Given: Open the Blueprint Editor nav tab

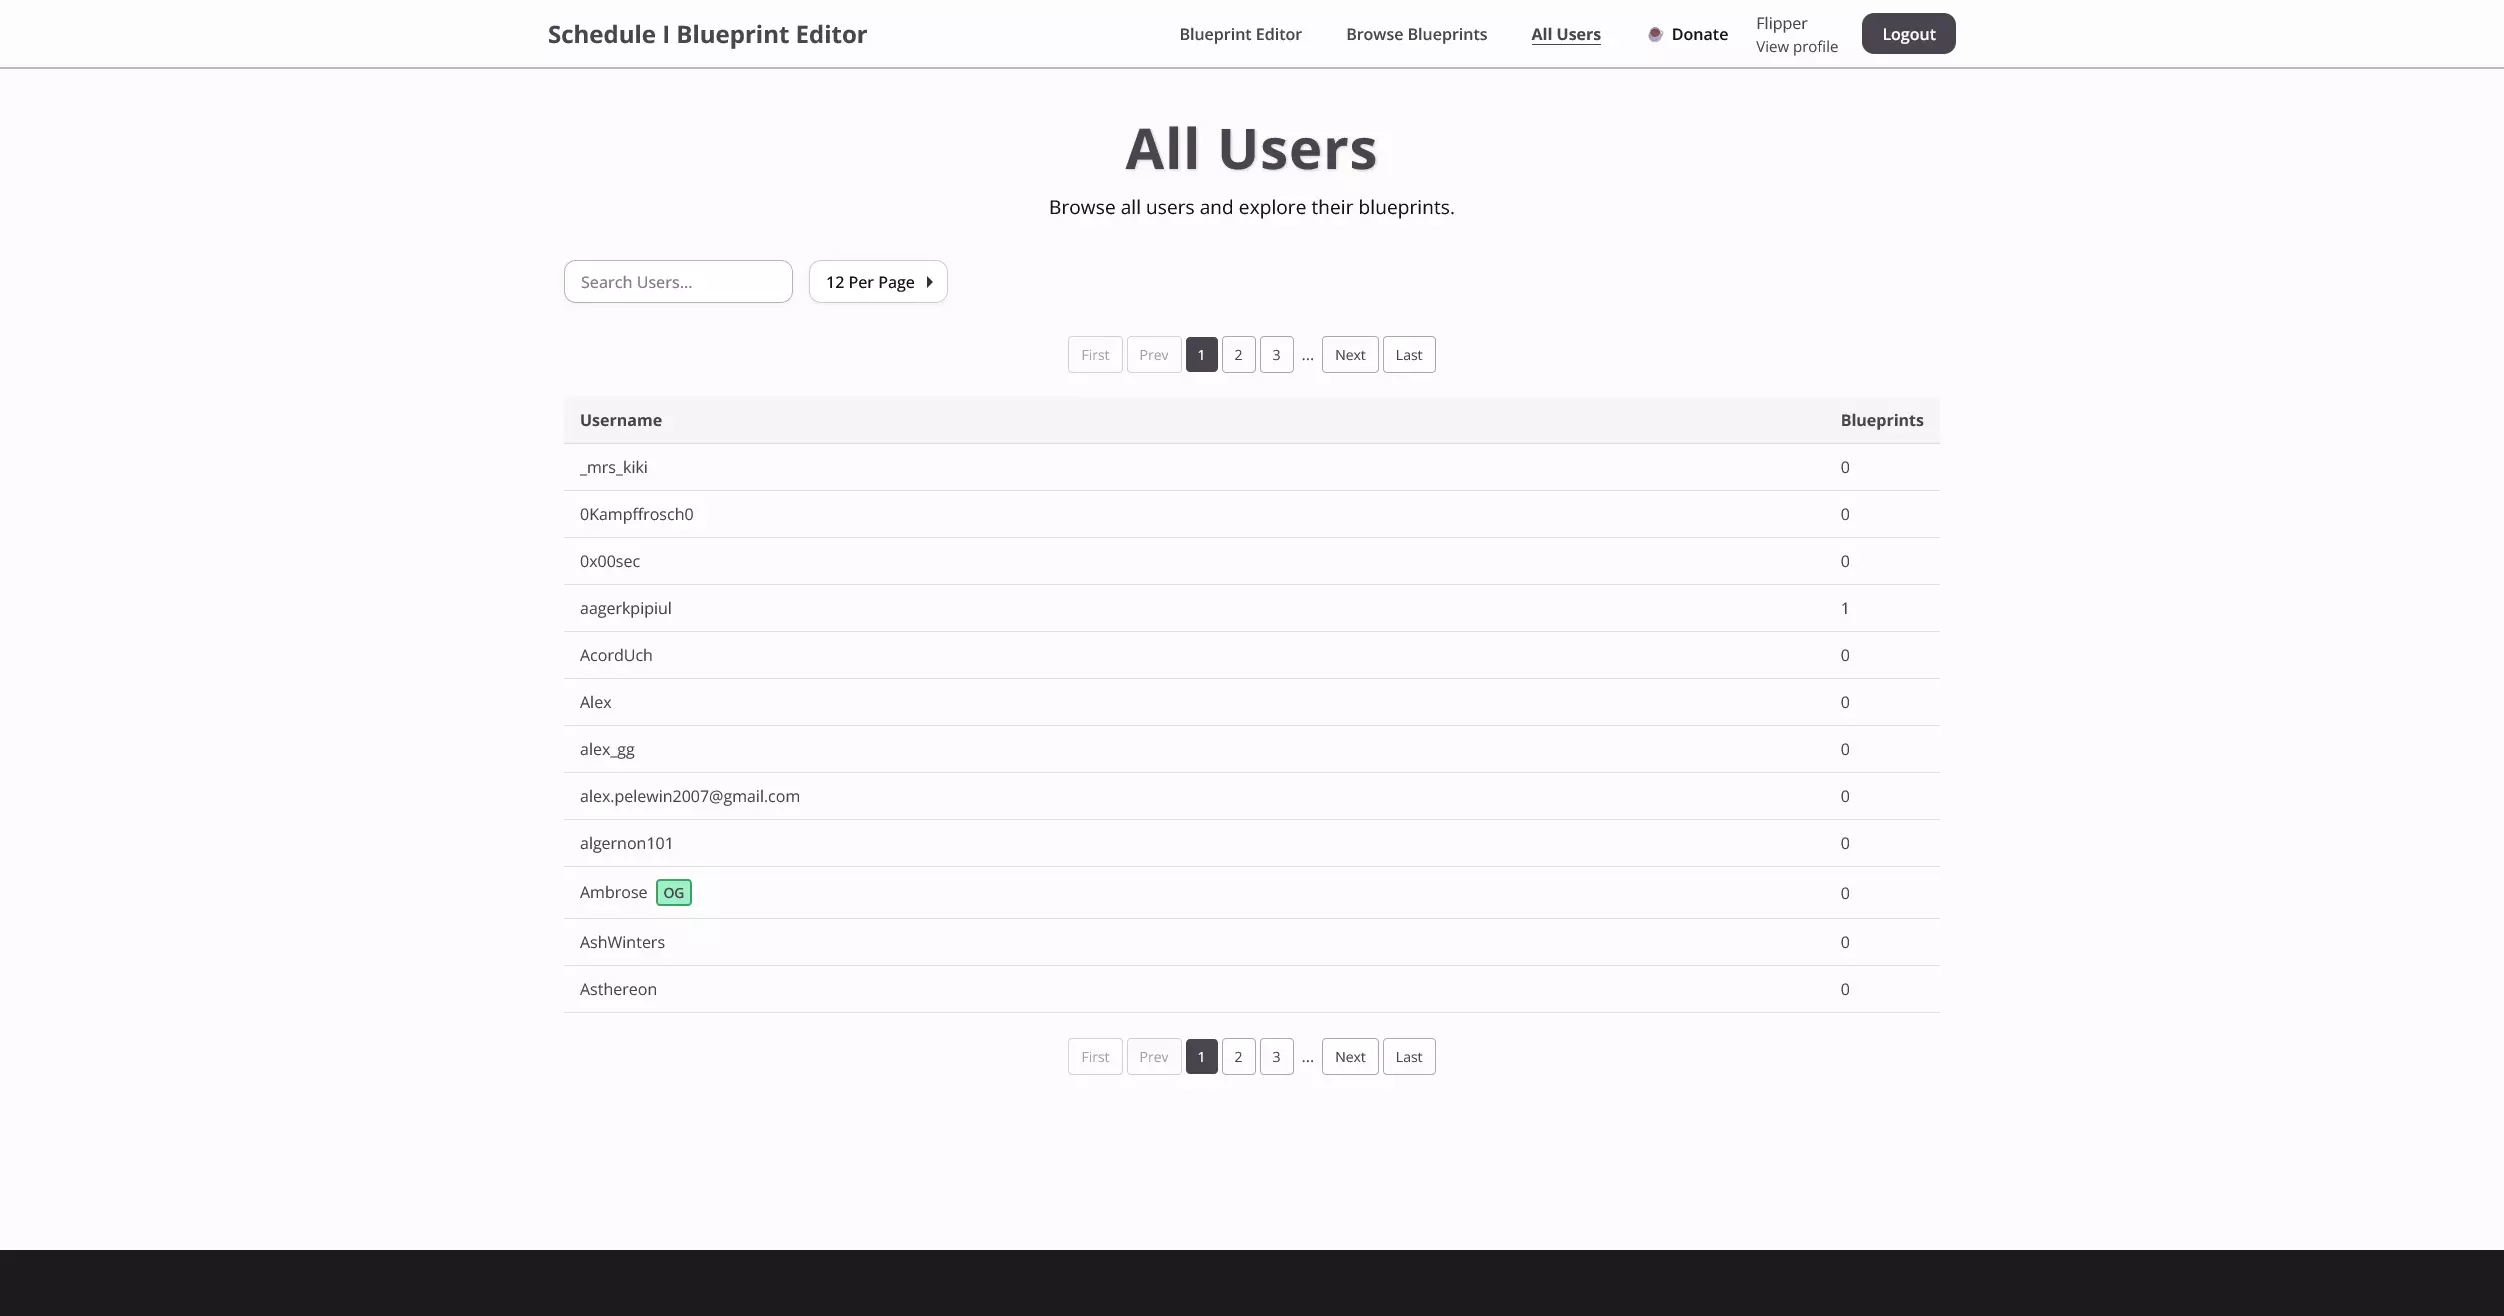Looking at the screenshot, I should (1240, 34).
